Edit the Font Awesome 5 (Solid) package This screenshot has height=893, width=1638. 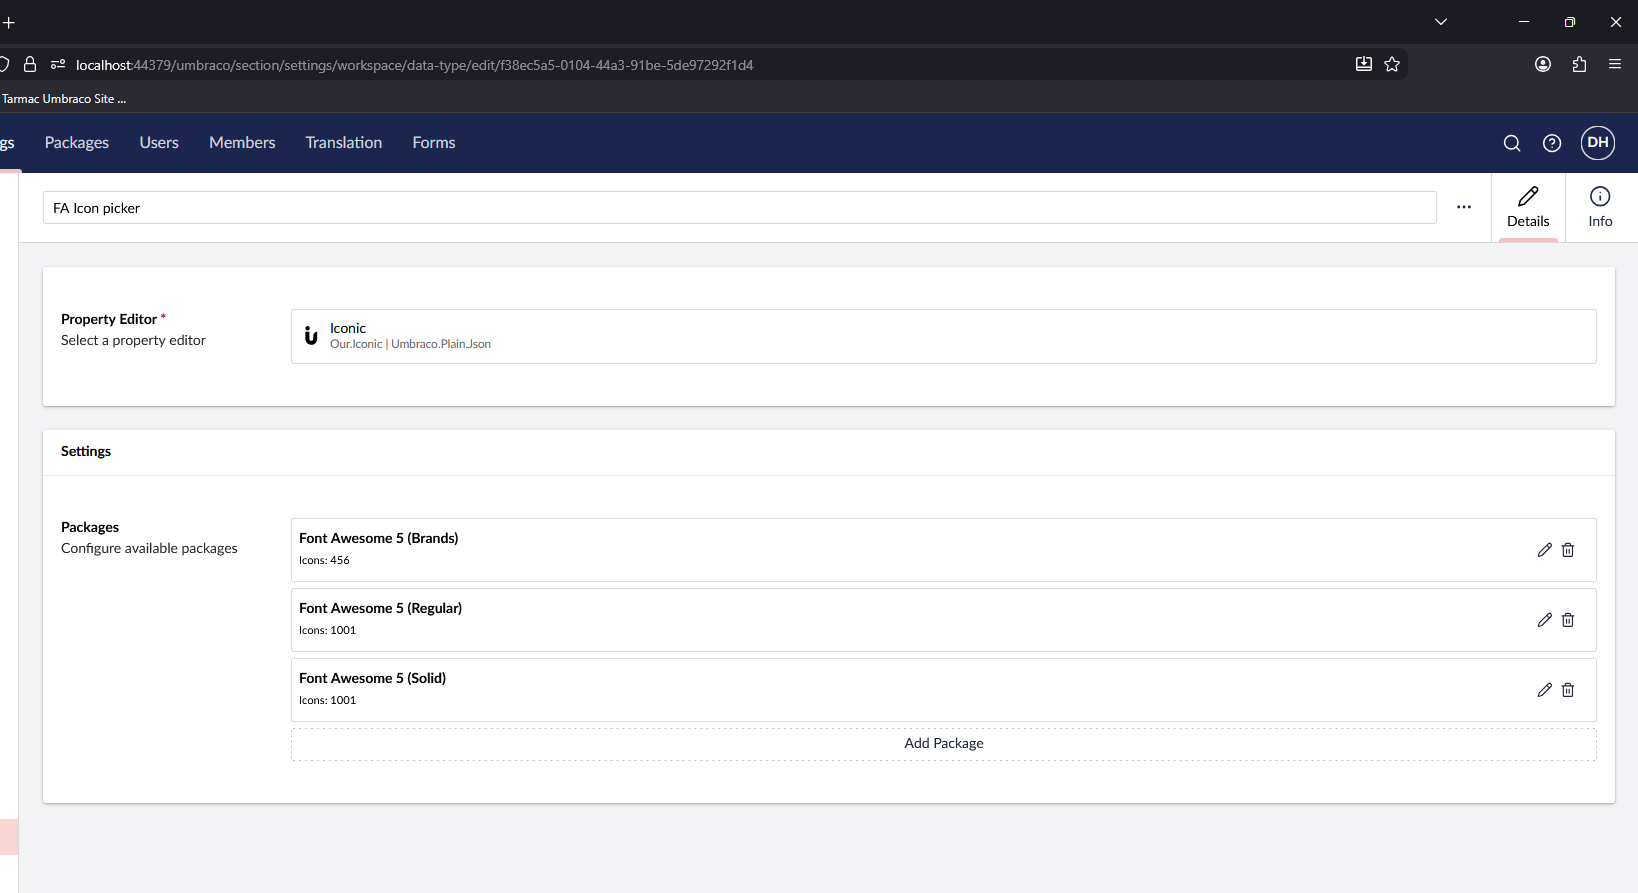pyautogui.click(x=1544, y=690)
